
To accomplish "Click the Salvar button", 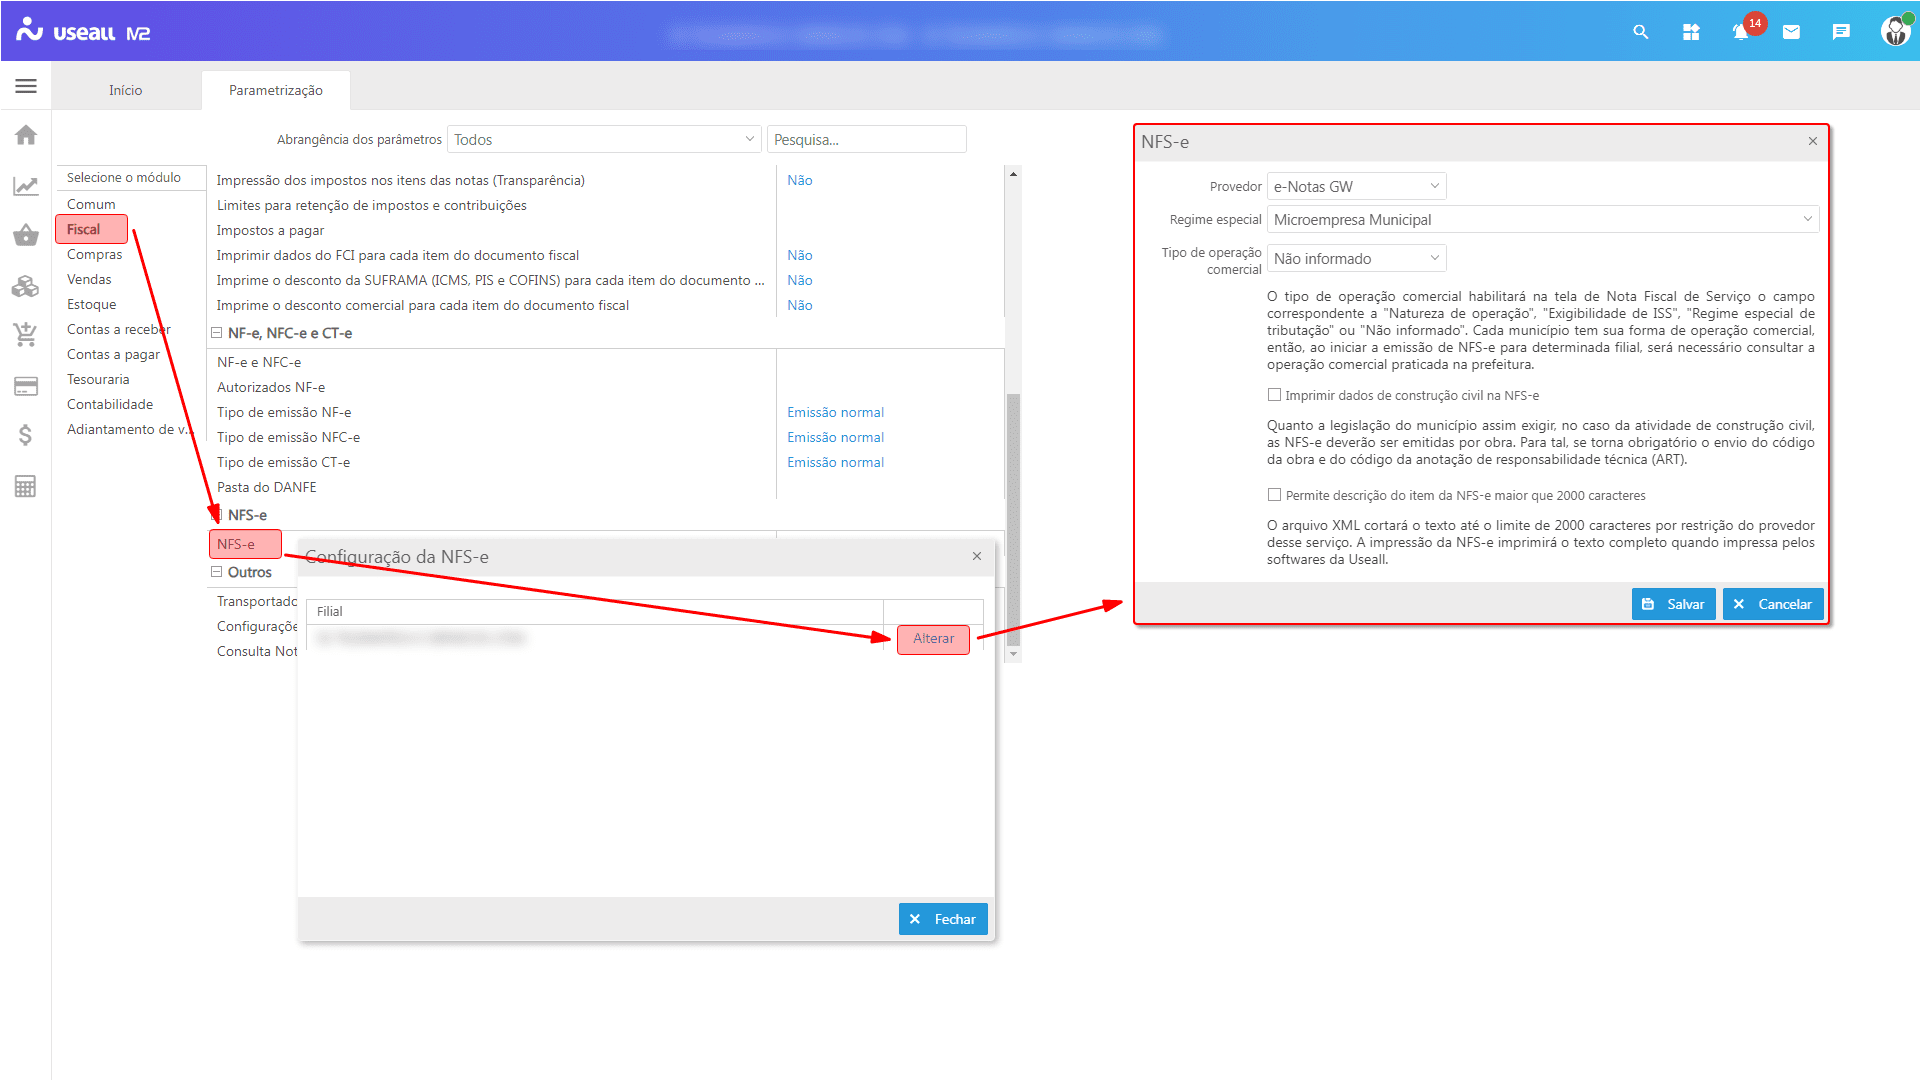I will click(1674, 604).
